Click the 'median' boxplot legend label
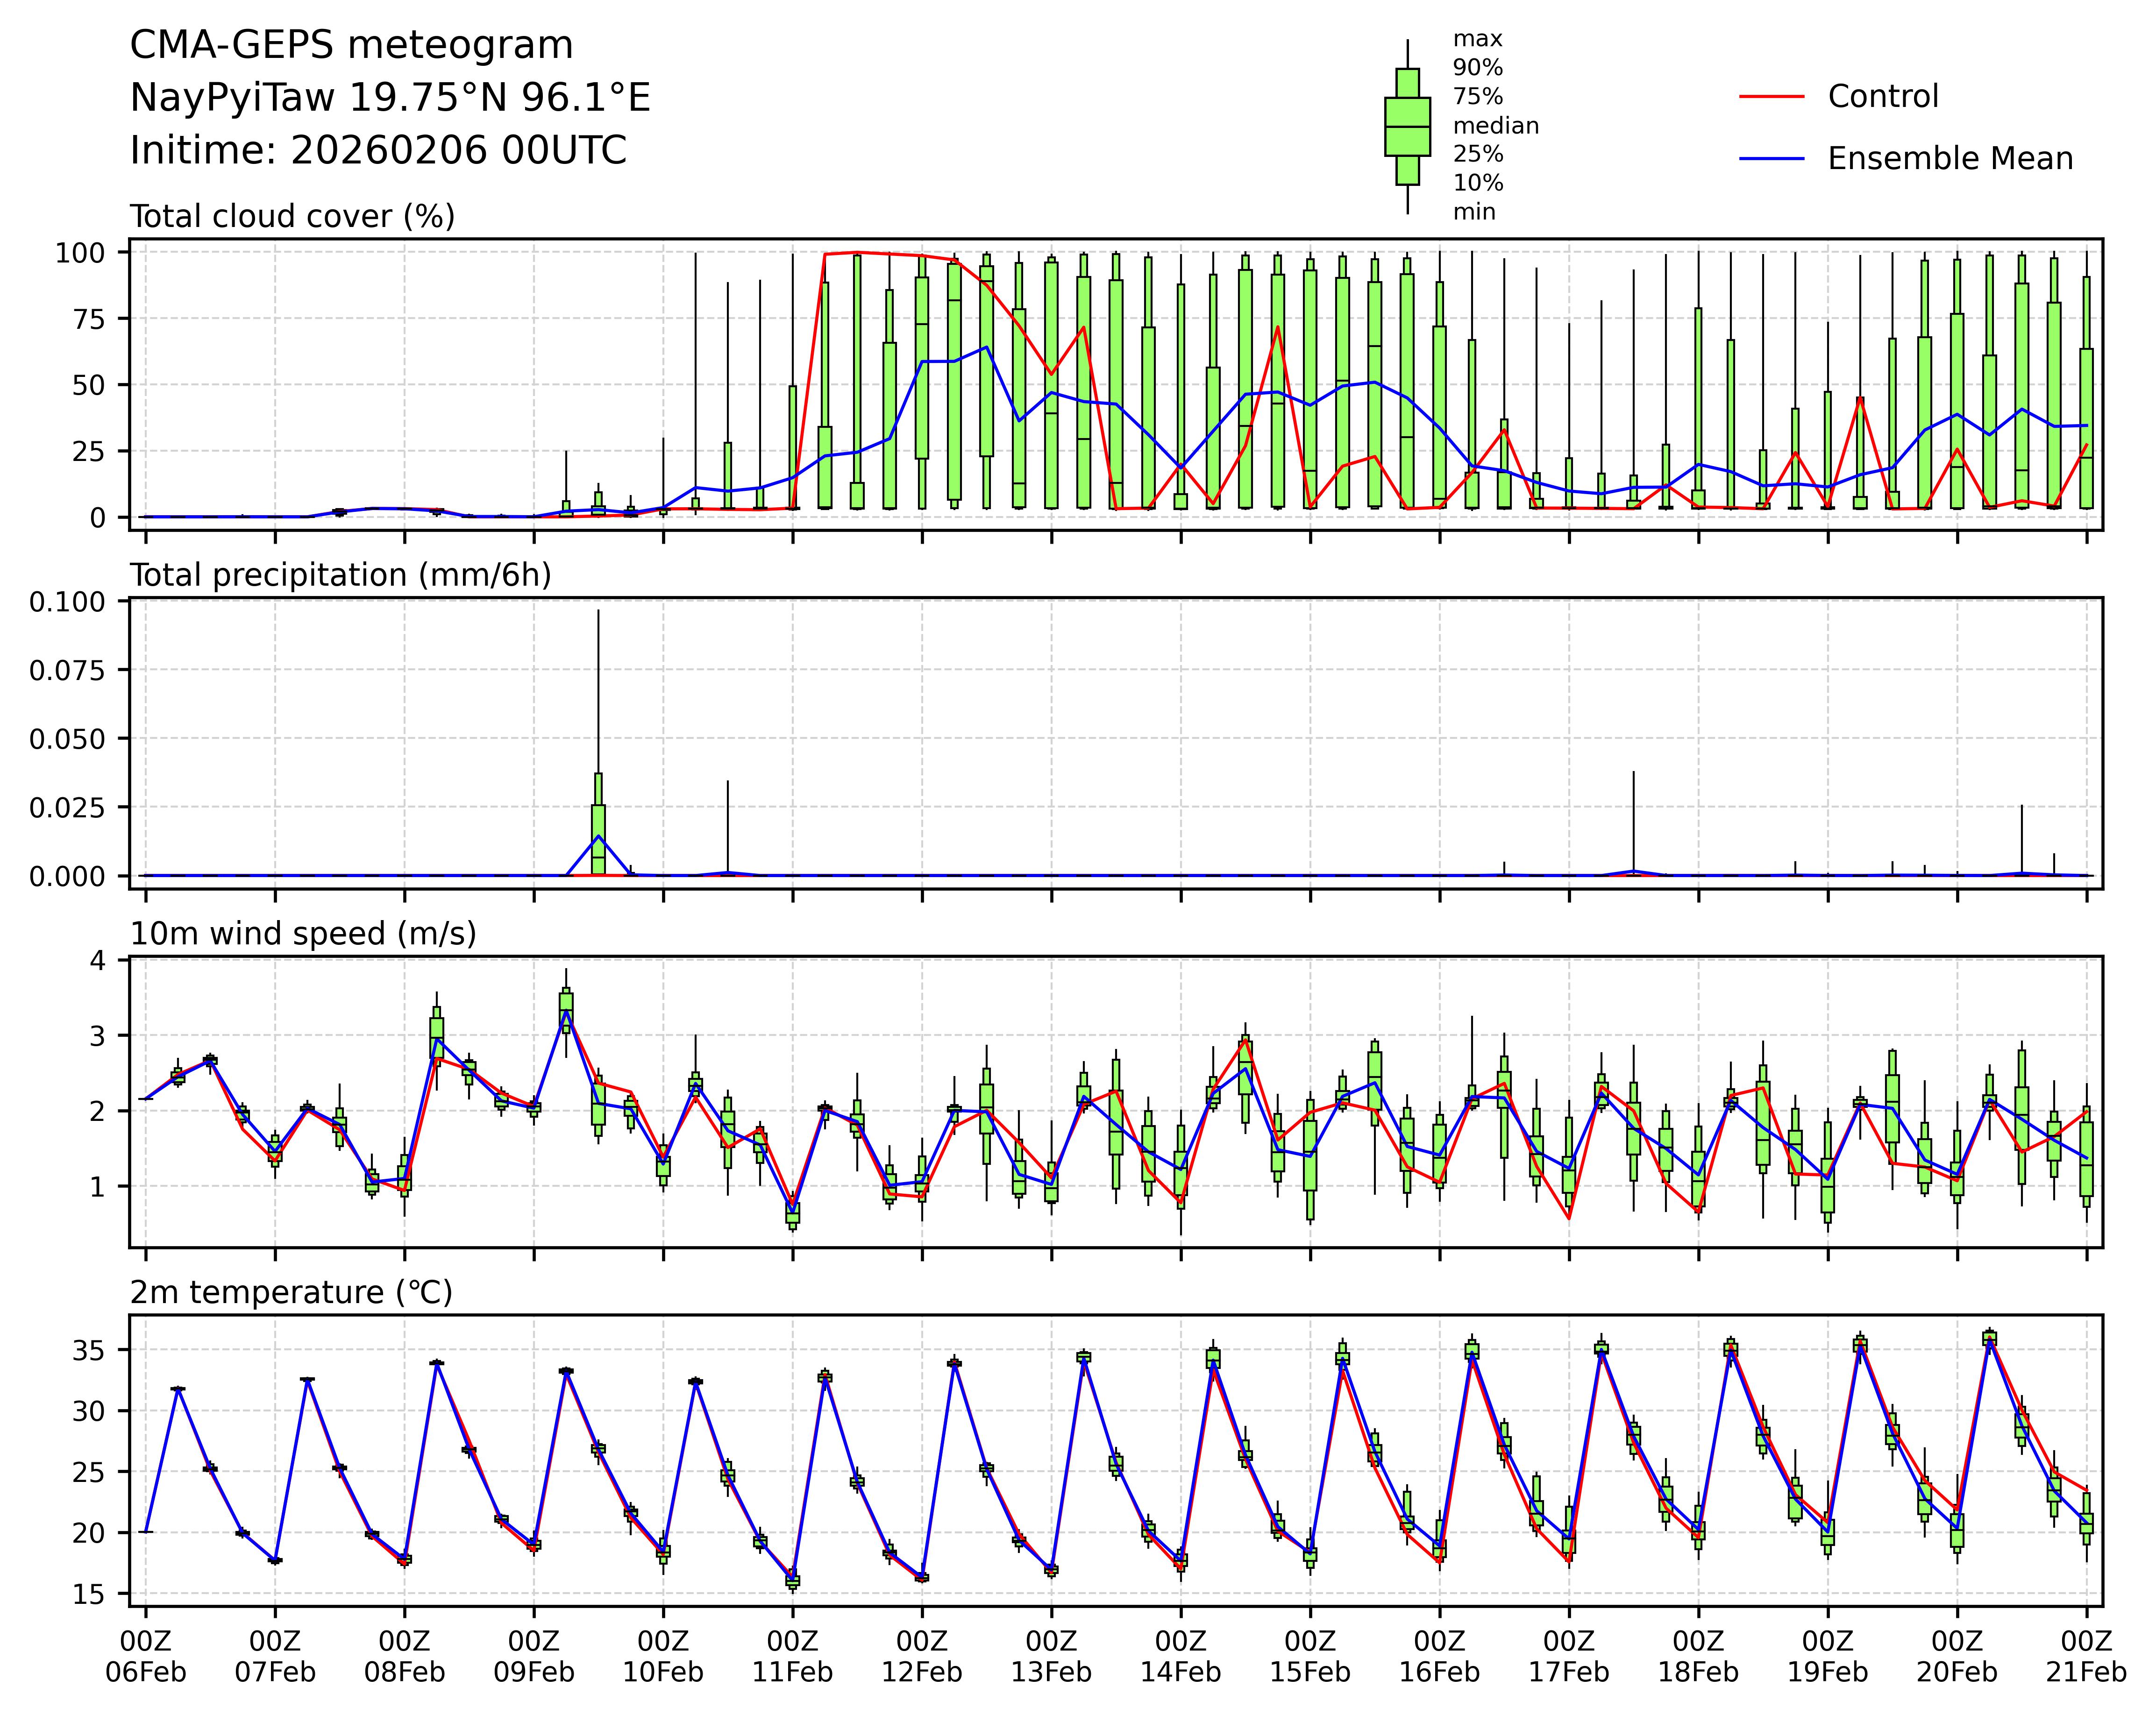This screenshot has width=2156, height=1715. 1495,126
